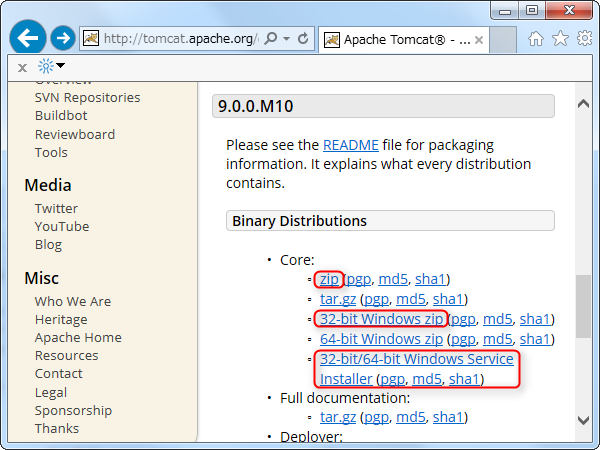Click the vertical scrollbar thumb
The height and width of the screenshot is (450, 600).
click(x=583, y=306)
